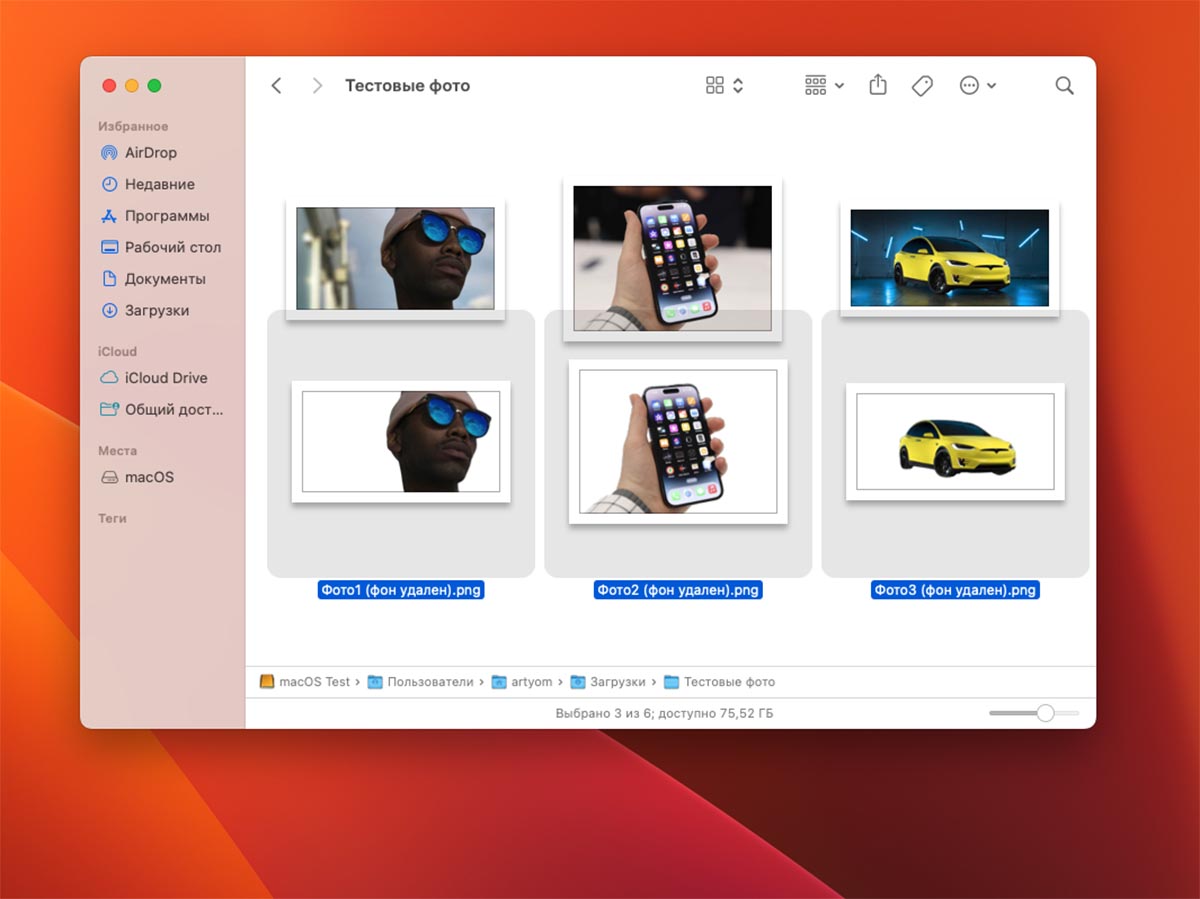Click the clock icon beside Недавние
This screenshot has width=1200, height=899.
pos(110,185)
